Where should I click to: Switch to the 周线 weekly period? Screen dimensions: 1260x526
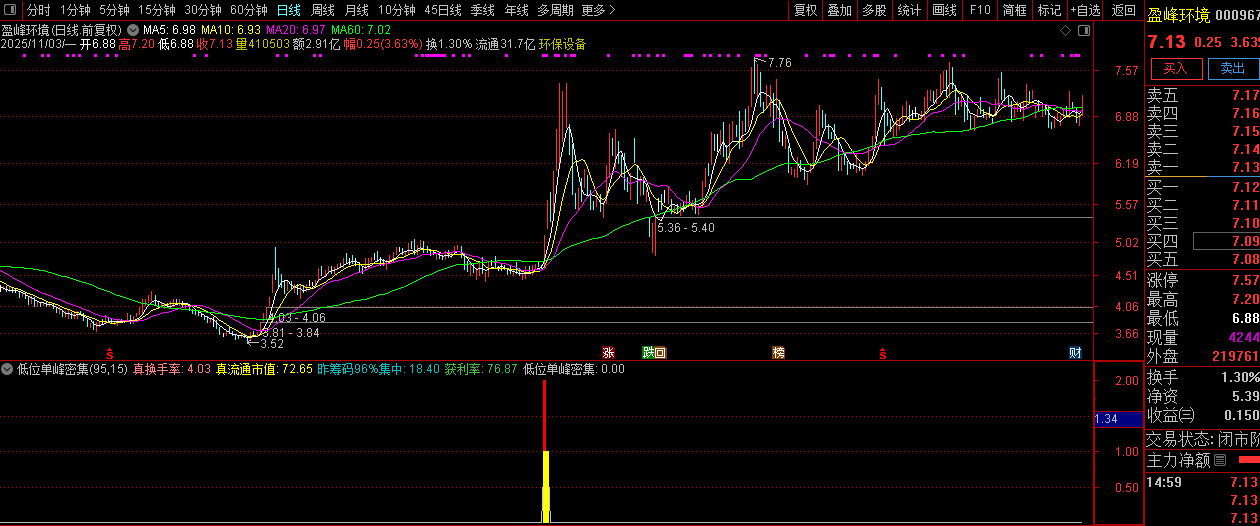[322, 10]
